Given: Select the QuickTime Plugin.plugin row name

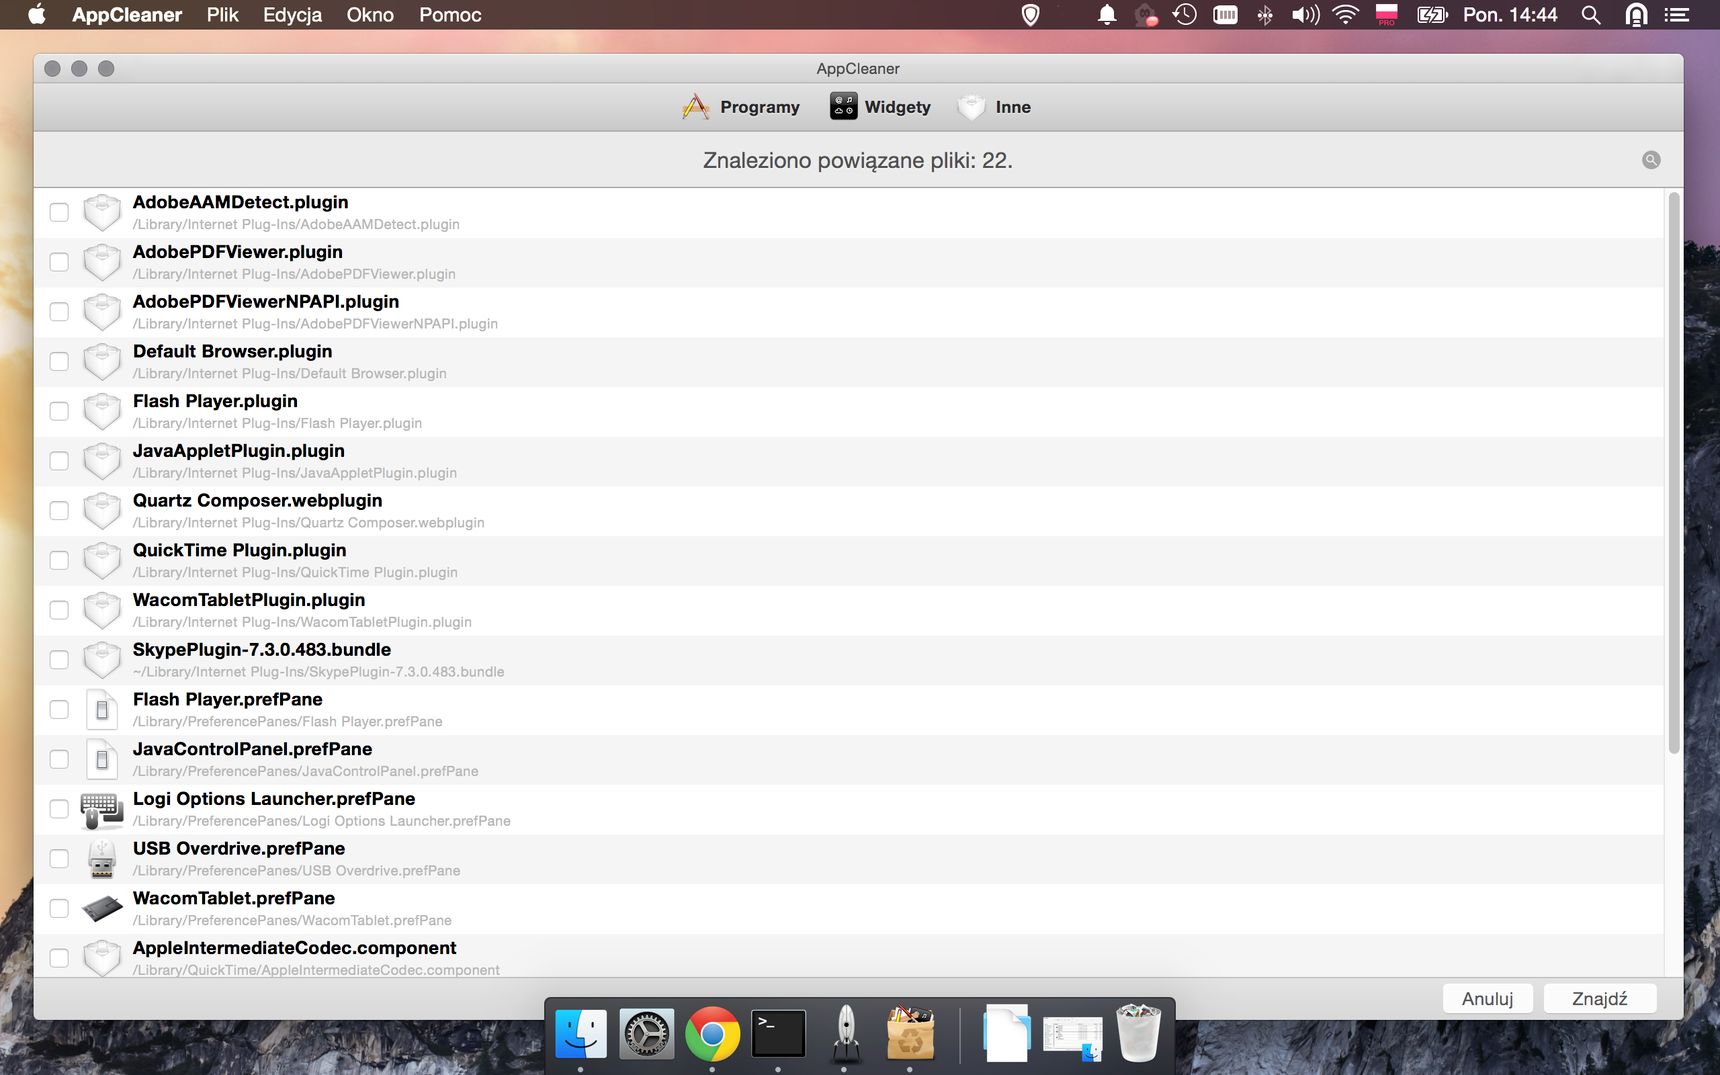Looking at the screenshot, I should (x=240, y=550).
